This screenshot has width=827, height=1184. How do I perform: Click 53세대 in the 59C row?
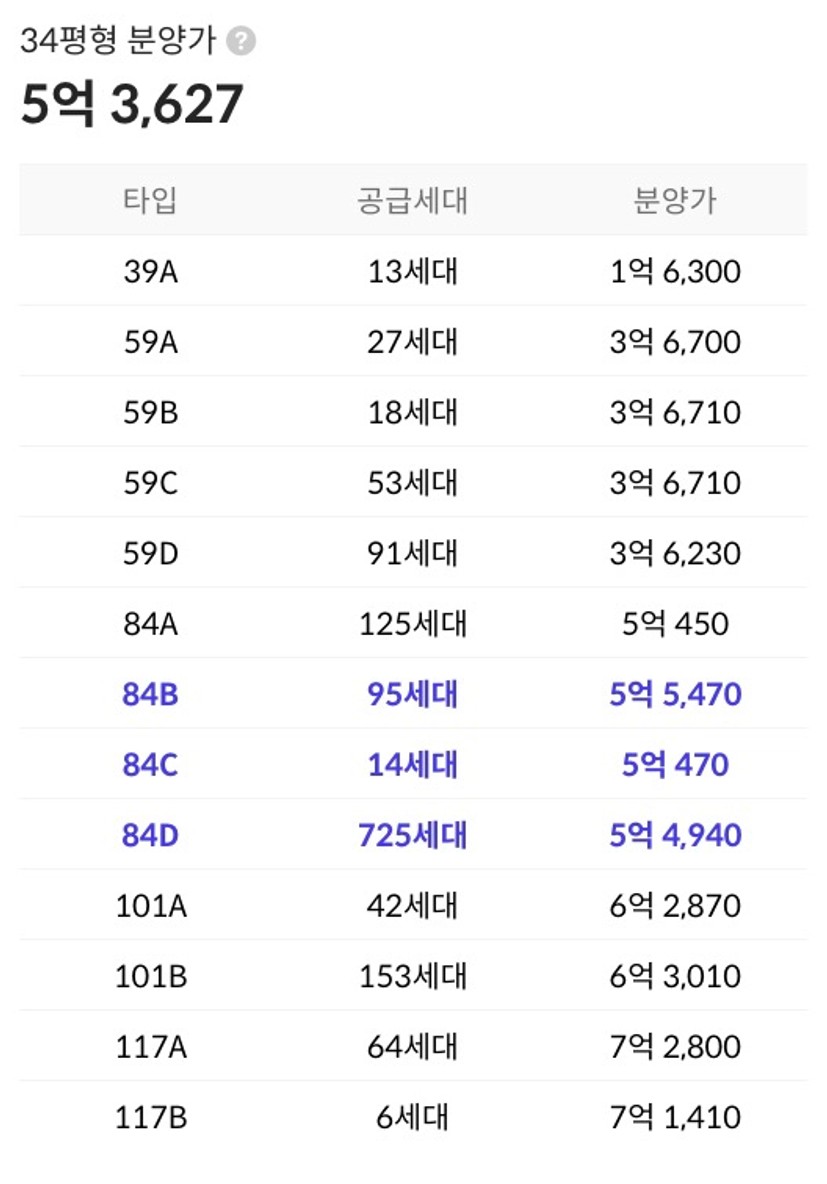412,483
